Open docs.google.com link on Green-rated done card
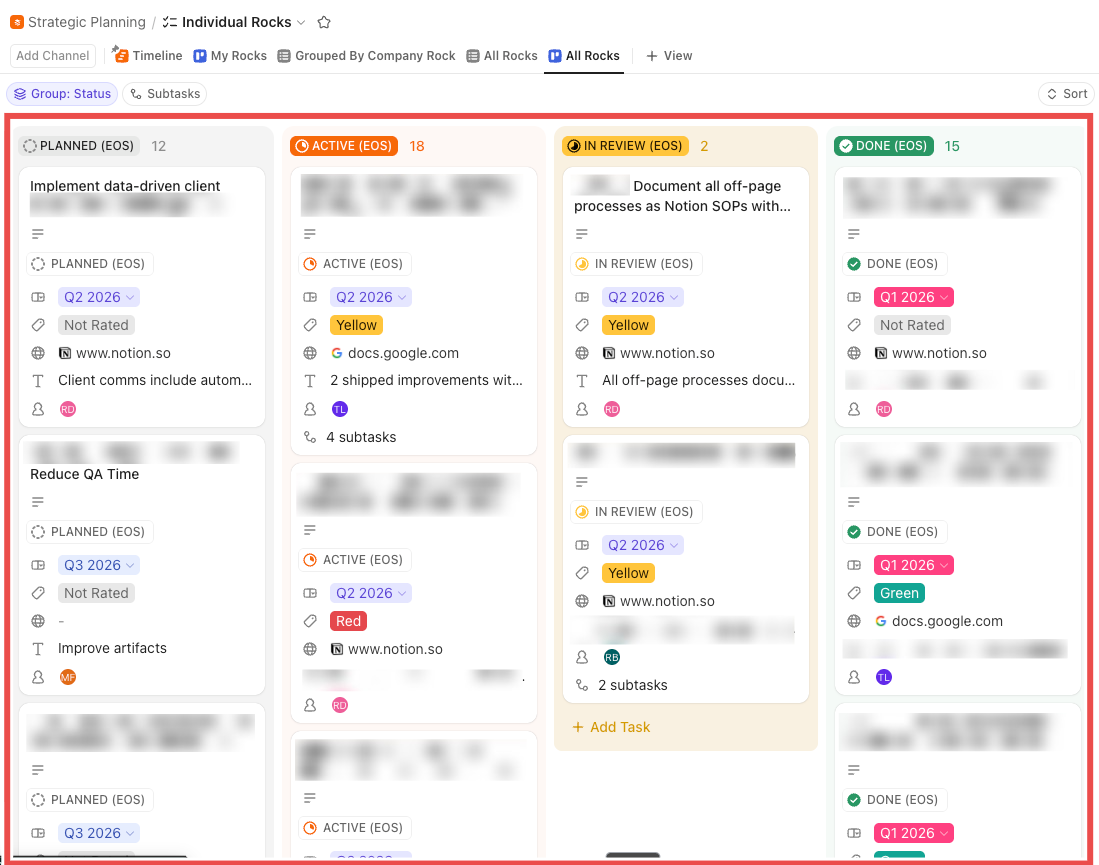Image resolution: width=1099 pixels, height=865 pixels. coord(939,621)
